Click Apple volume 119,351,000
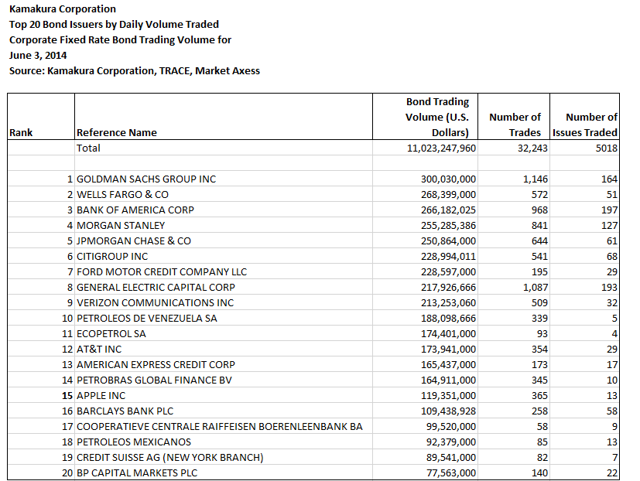Viewport: 640px width, 481px height. click(449, 396)
